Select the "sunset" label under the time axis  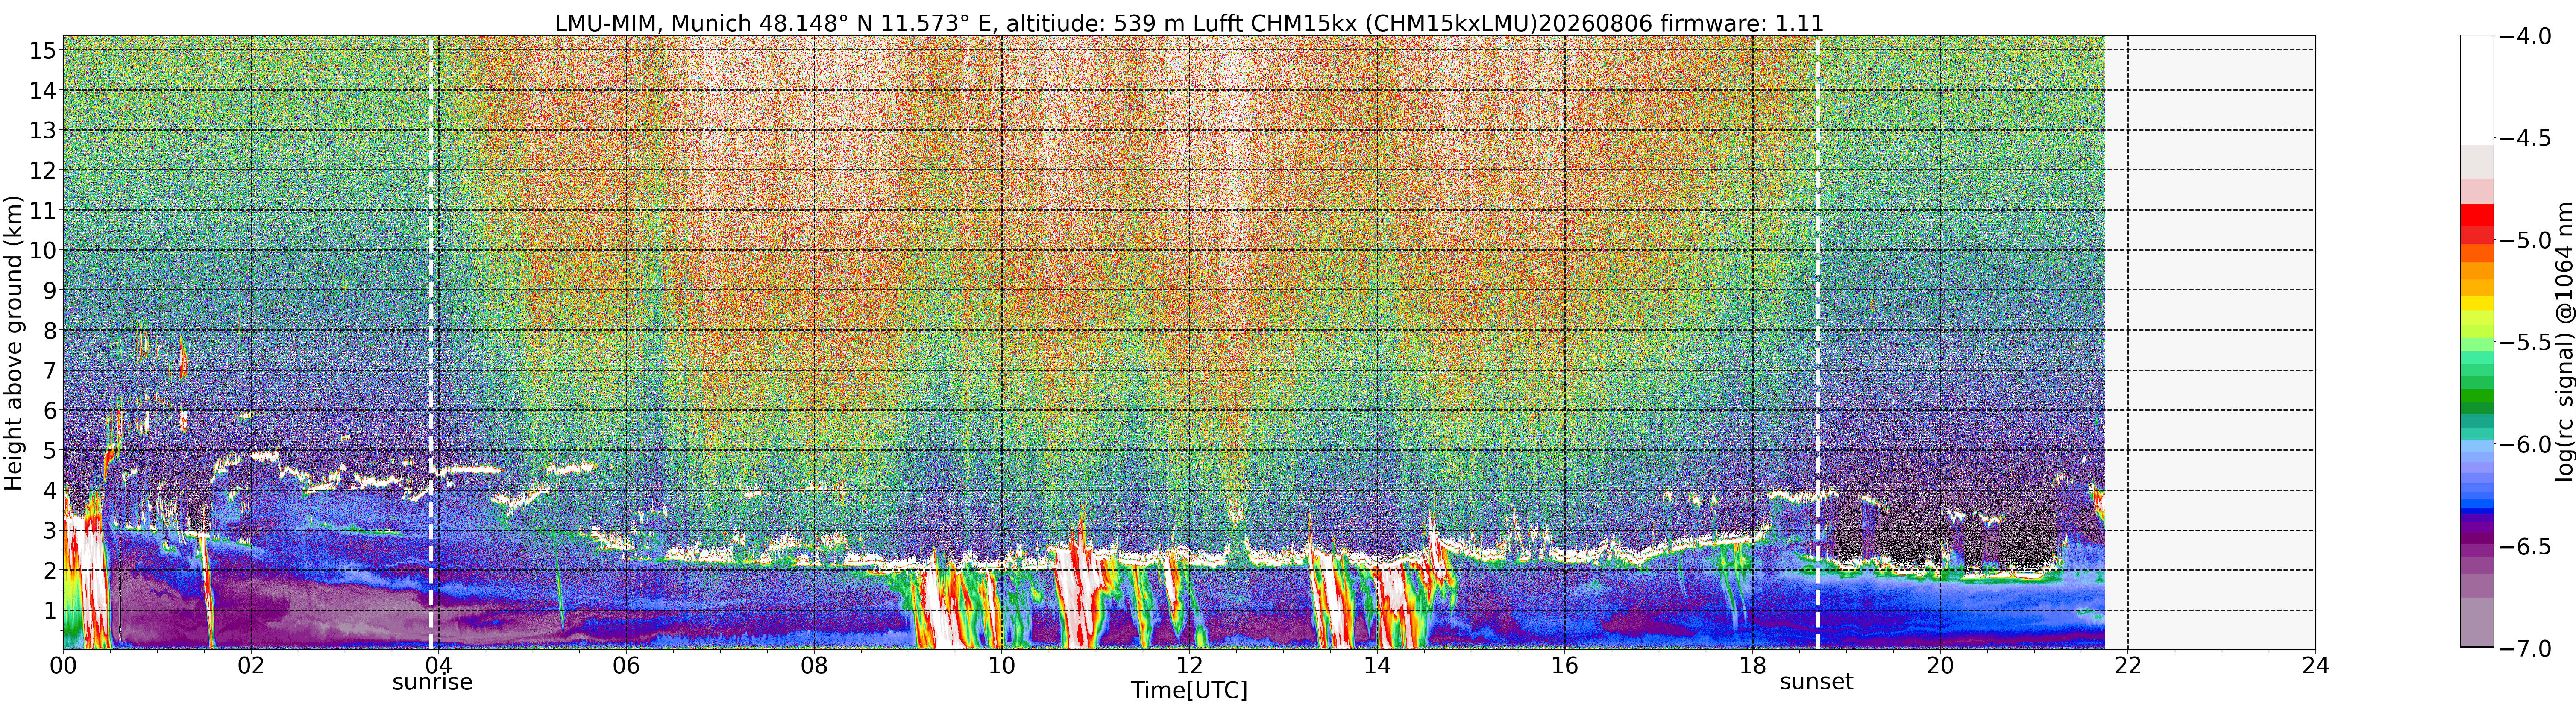coord(1816,682)
